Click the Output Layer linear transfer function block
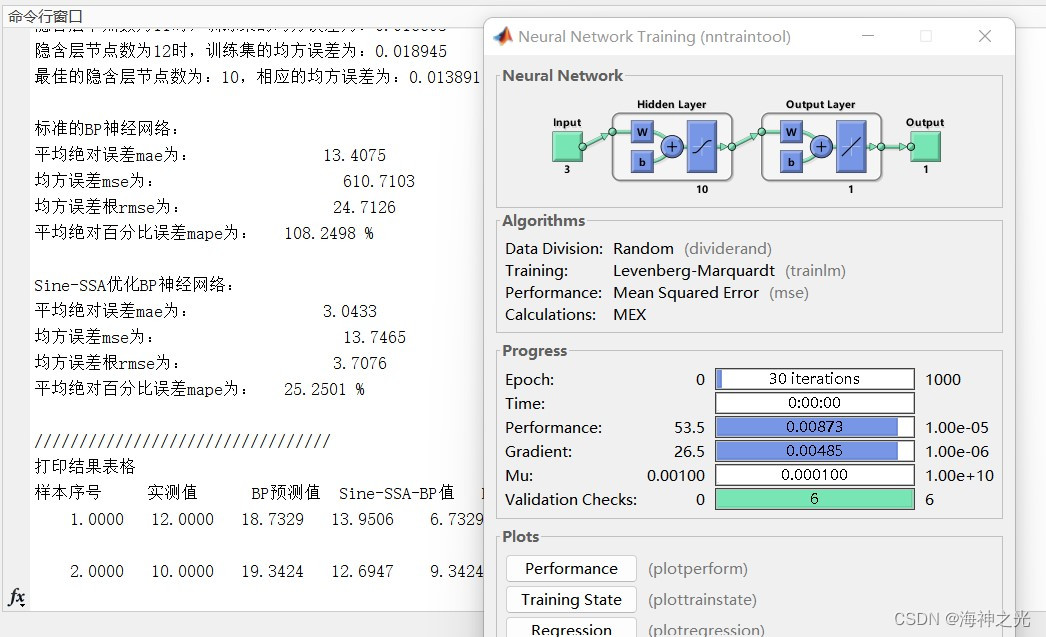 851,147
